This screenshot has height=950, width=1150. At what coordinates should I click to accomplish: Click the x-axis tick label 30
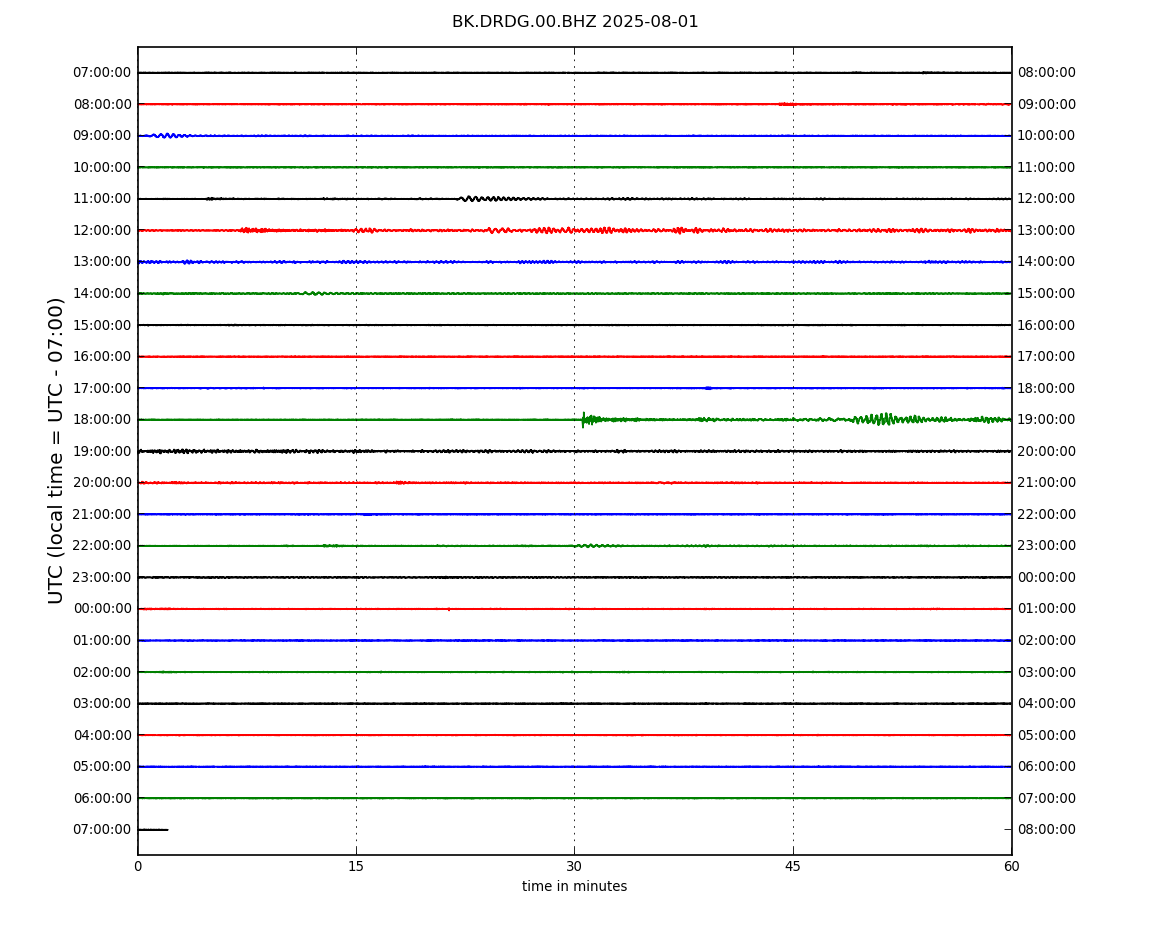(574, 867)
